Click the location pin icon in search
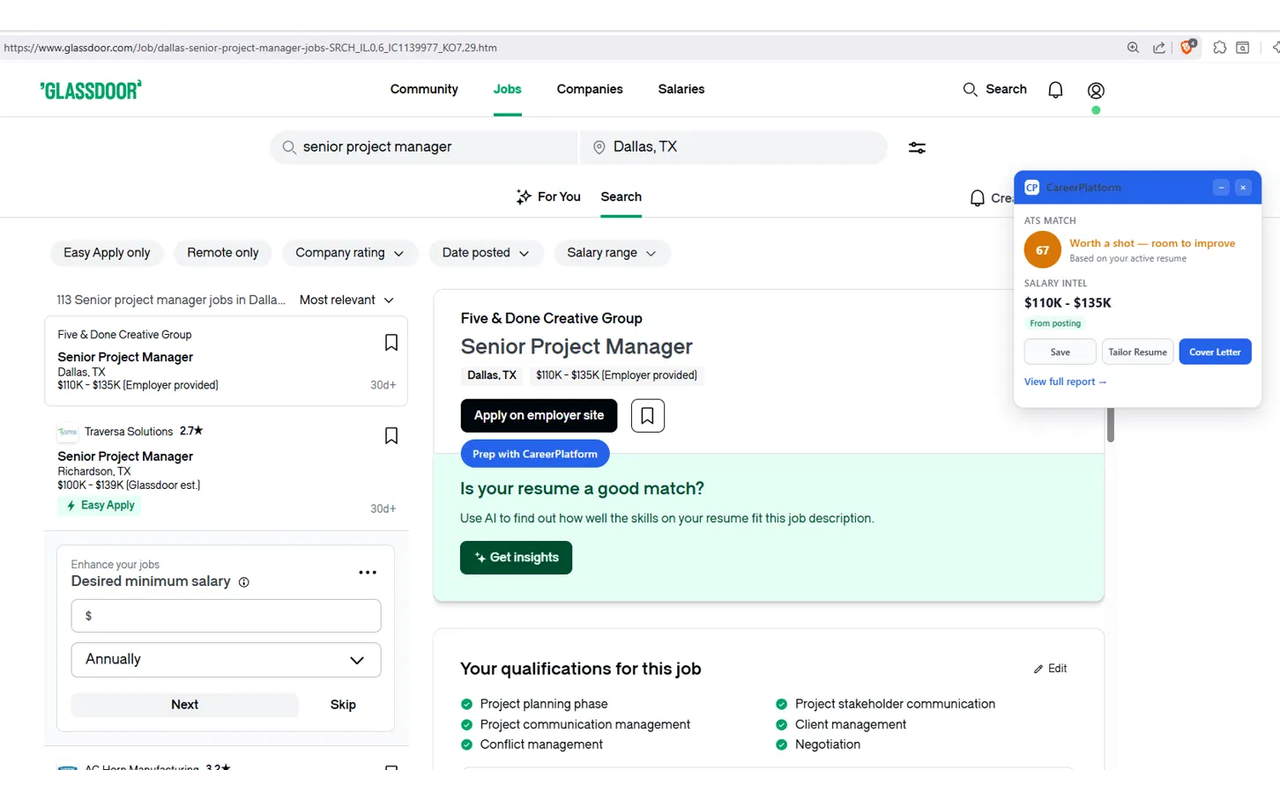Image resolution: width=1280 pixels, height=800 pixels. coord(599,148)
